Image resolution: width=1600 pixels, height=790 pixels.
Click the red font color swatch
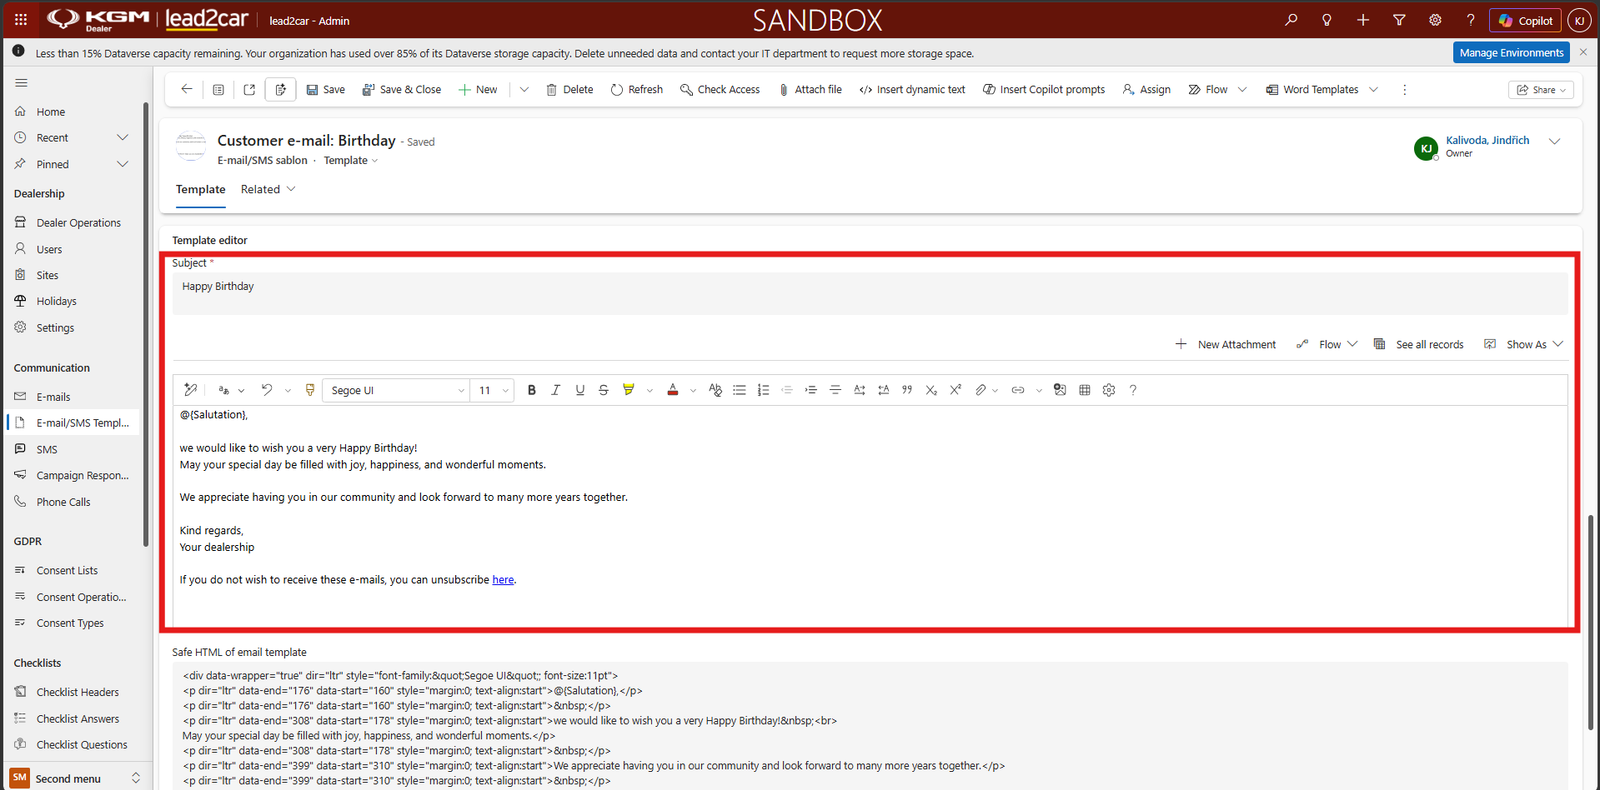tap(673, 390)
